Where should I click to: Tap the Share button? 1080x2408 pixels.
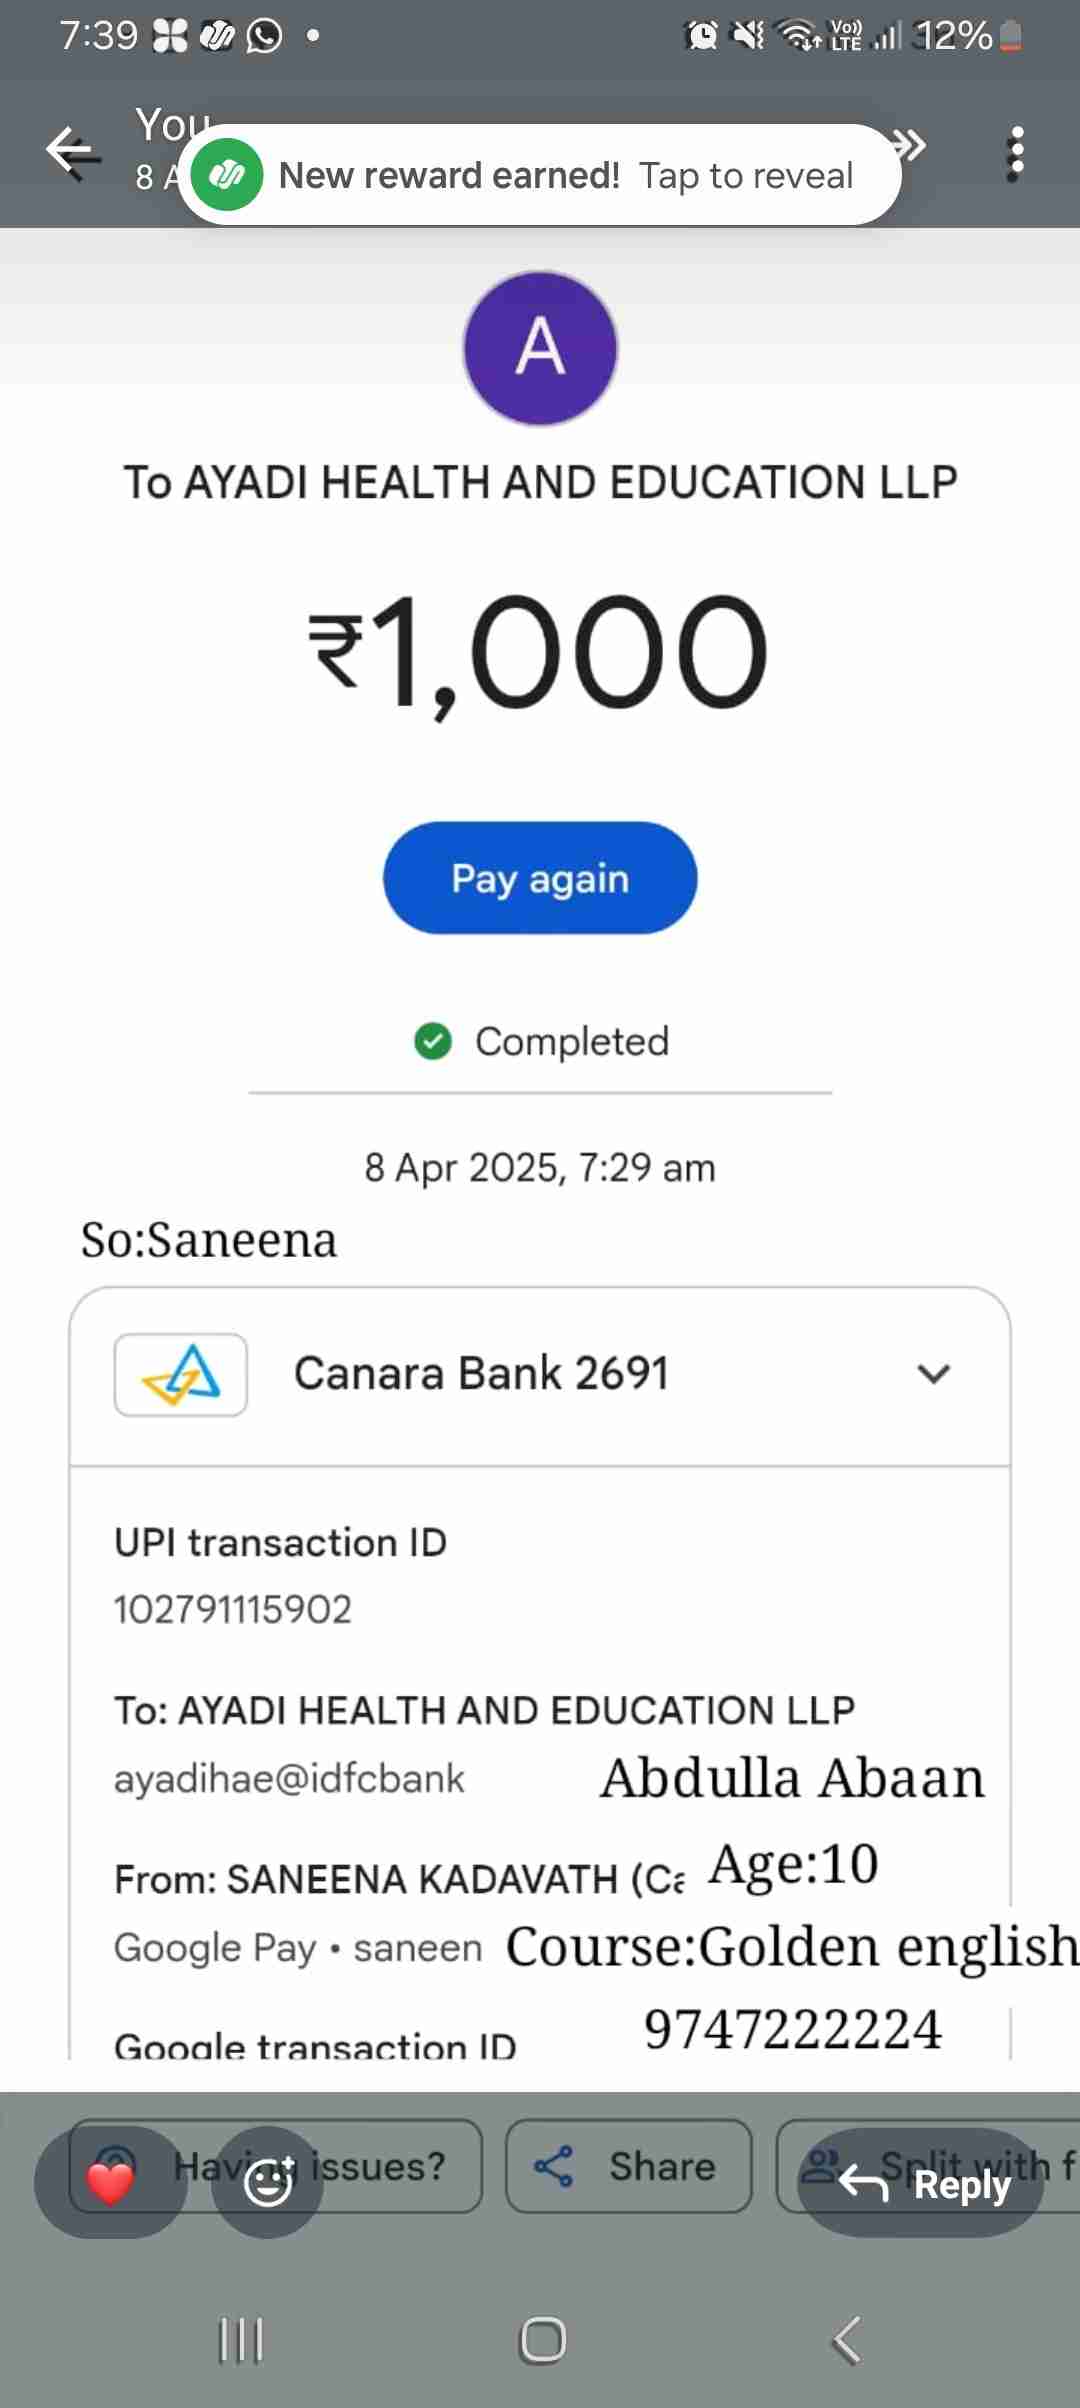(x=628, y=2166)
